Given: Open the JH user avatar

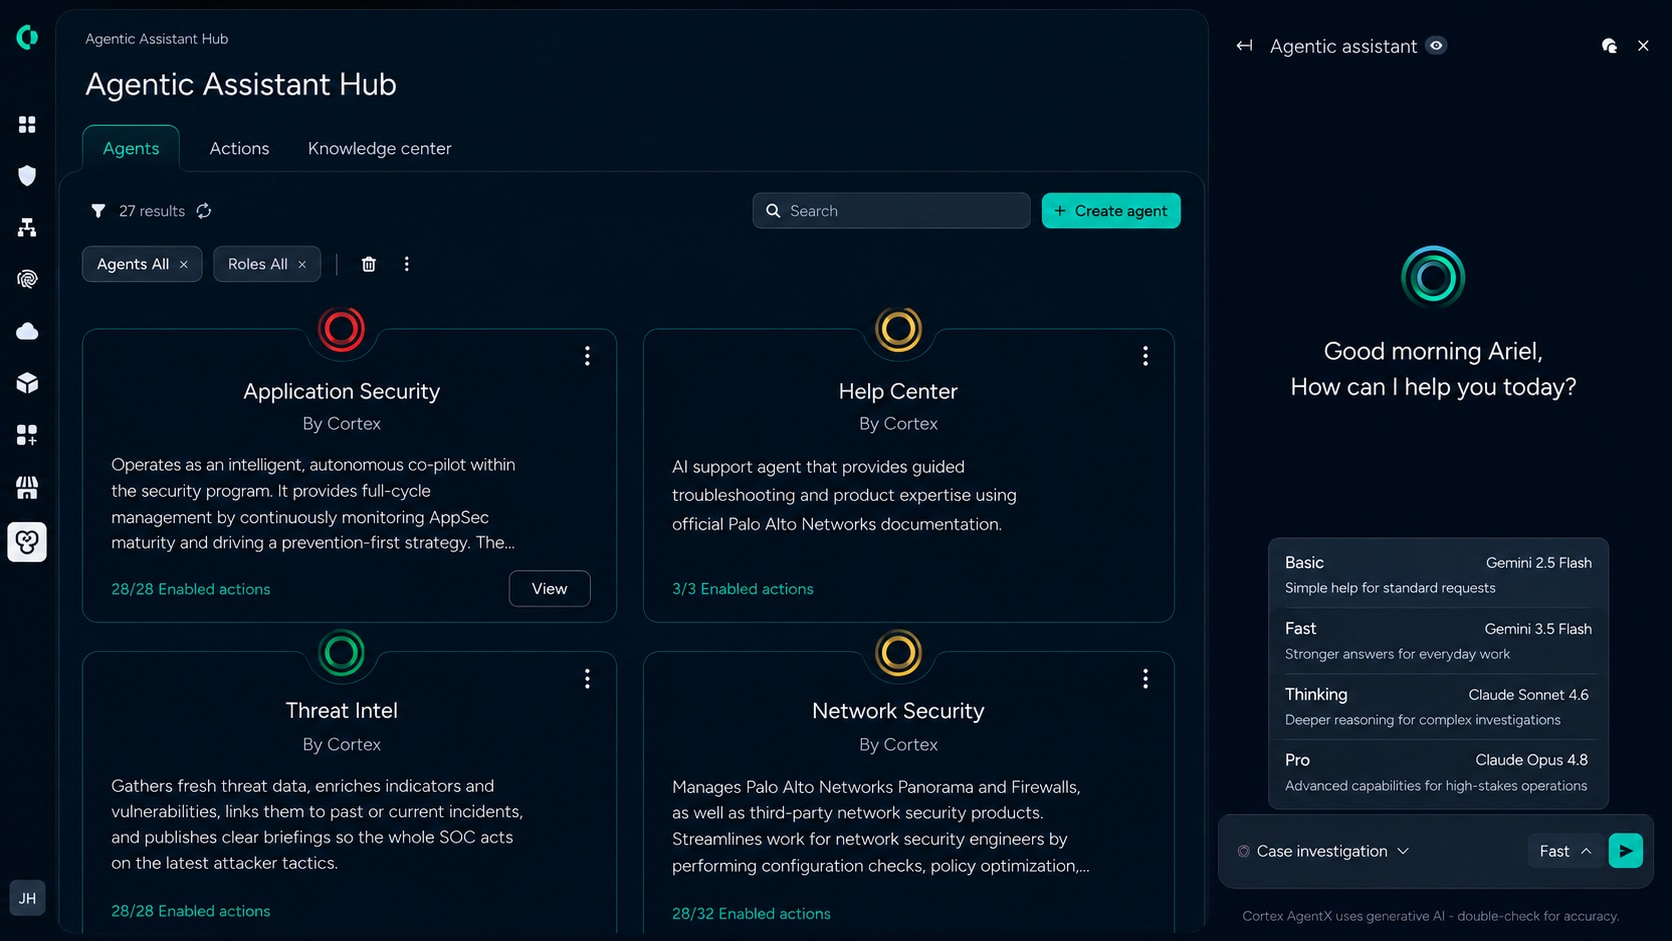Looking at the screenshot, I should [27, 898].
